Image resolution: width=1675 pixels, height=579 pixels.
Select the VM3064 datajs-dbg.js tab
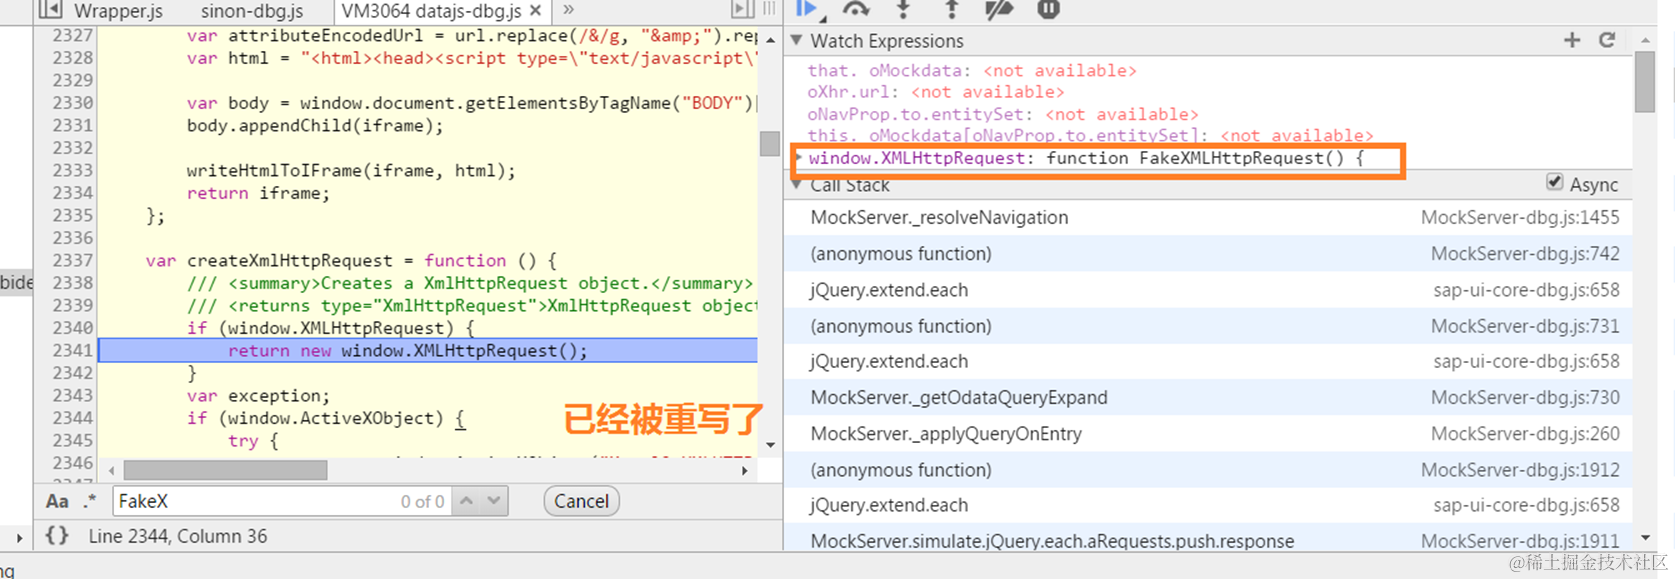point(432,11)
